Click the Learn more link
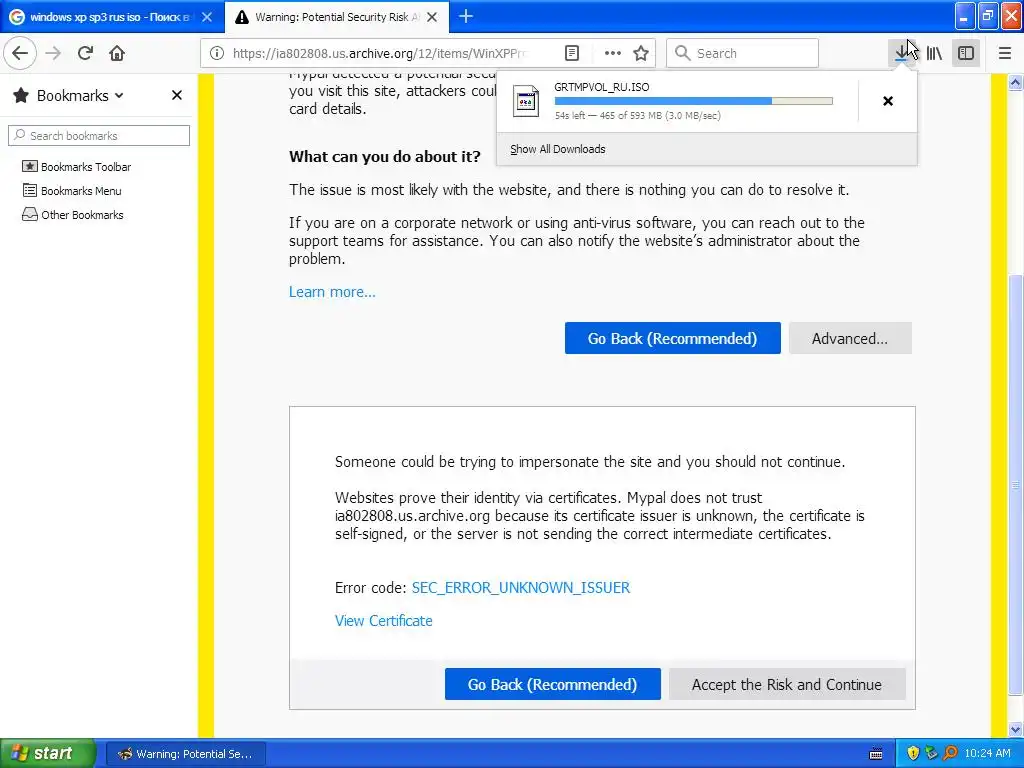1024x768 pixels. pos(332,292)
